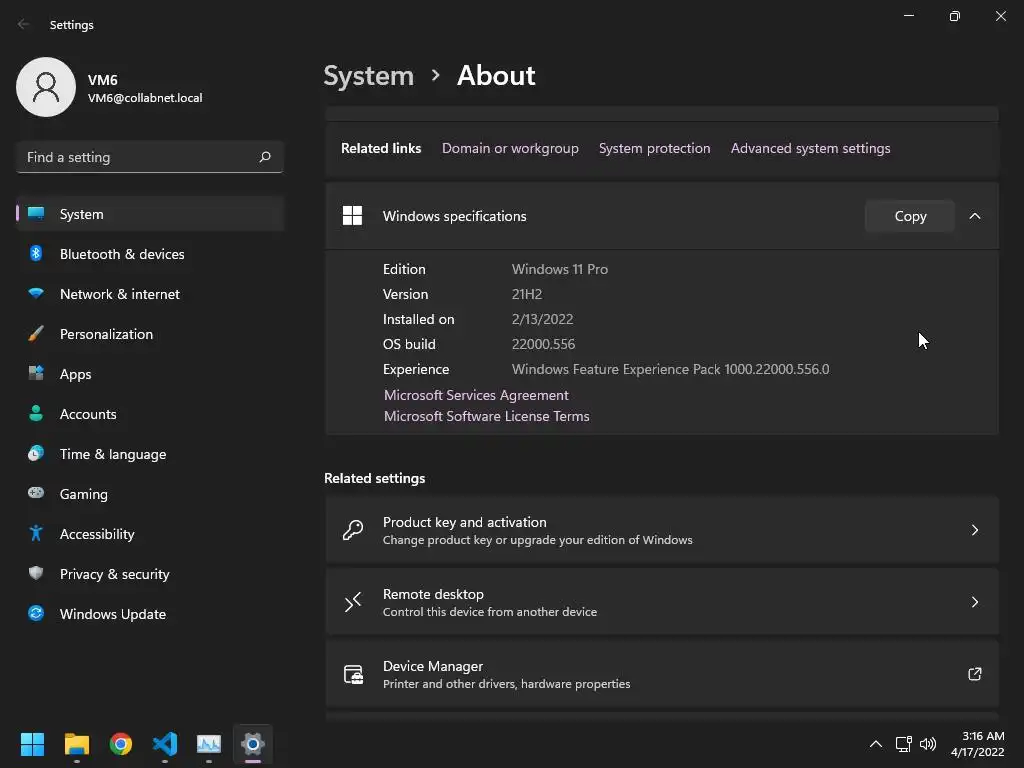
Task: Click the Accounts person icon
Action: click(36, 413)
